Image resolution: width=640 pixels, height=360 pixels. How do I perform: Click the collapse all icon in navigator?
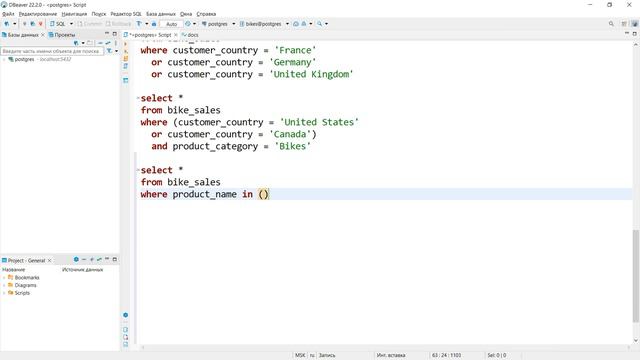pyautogui.click(x=100, y=43)
